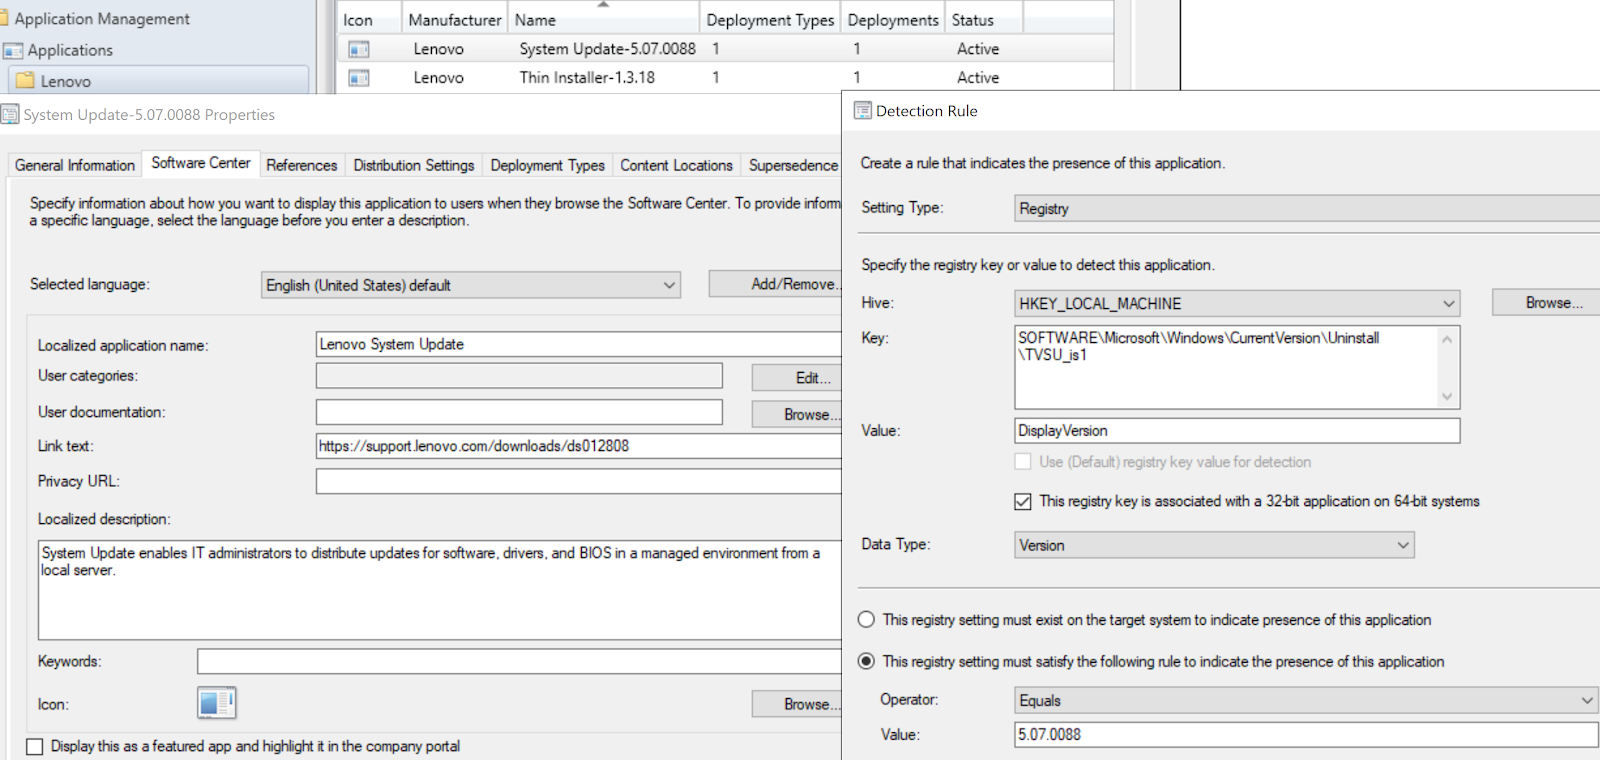The height and width of the screenshot is (760, 1600).
Task: Open the Distribution Settings tab
Action: point(414,165)
